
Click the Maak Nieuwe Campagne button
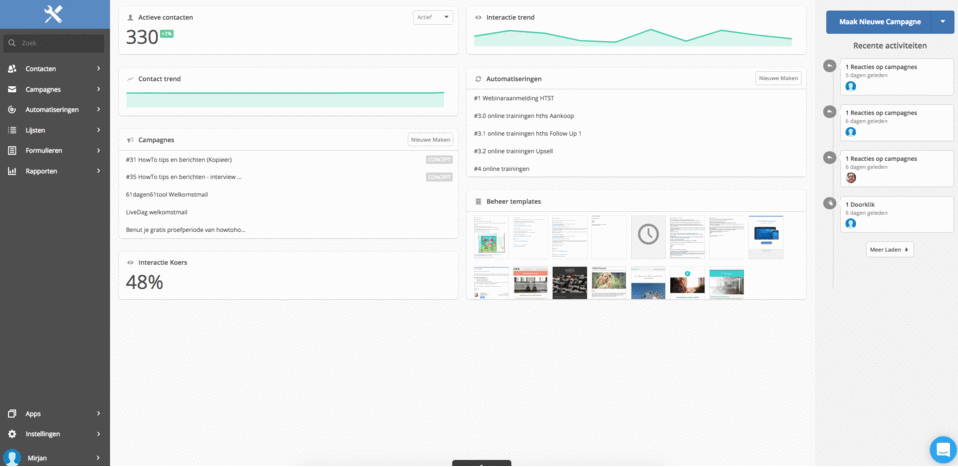click(x=879, y=21)
